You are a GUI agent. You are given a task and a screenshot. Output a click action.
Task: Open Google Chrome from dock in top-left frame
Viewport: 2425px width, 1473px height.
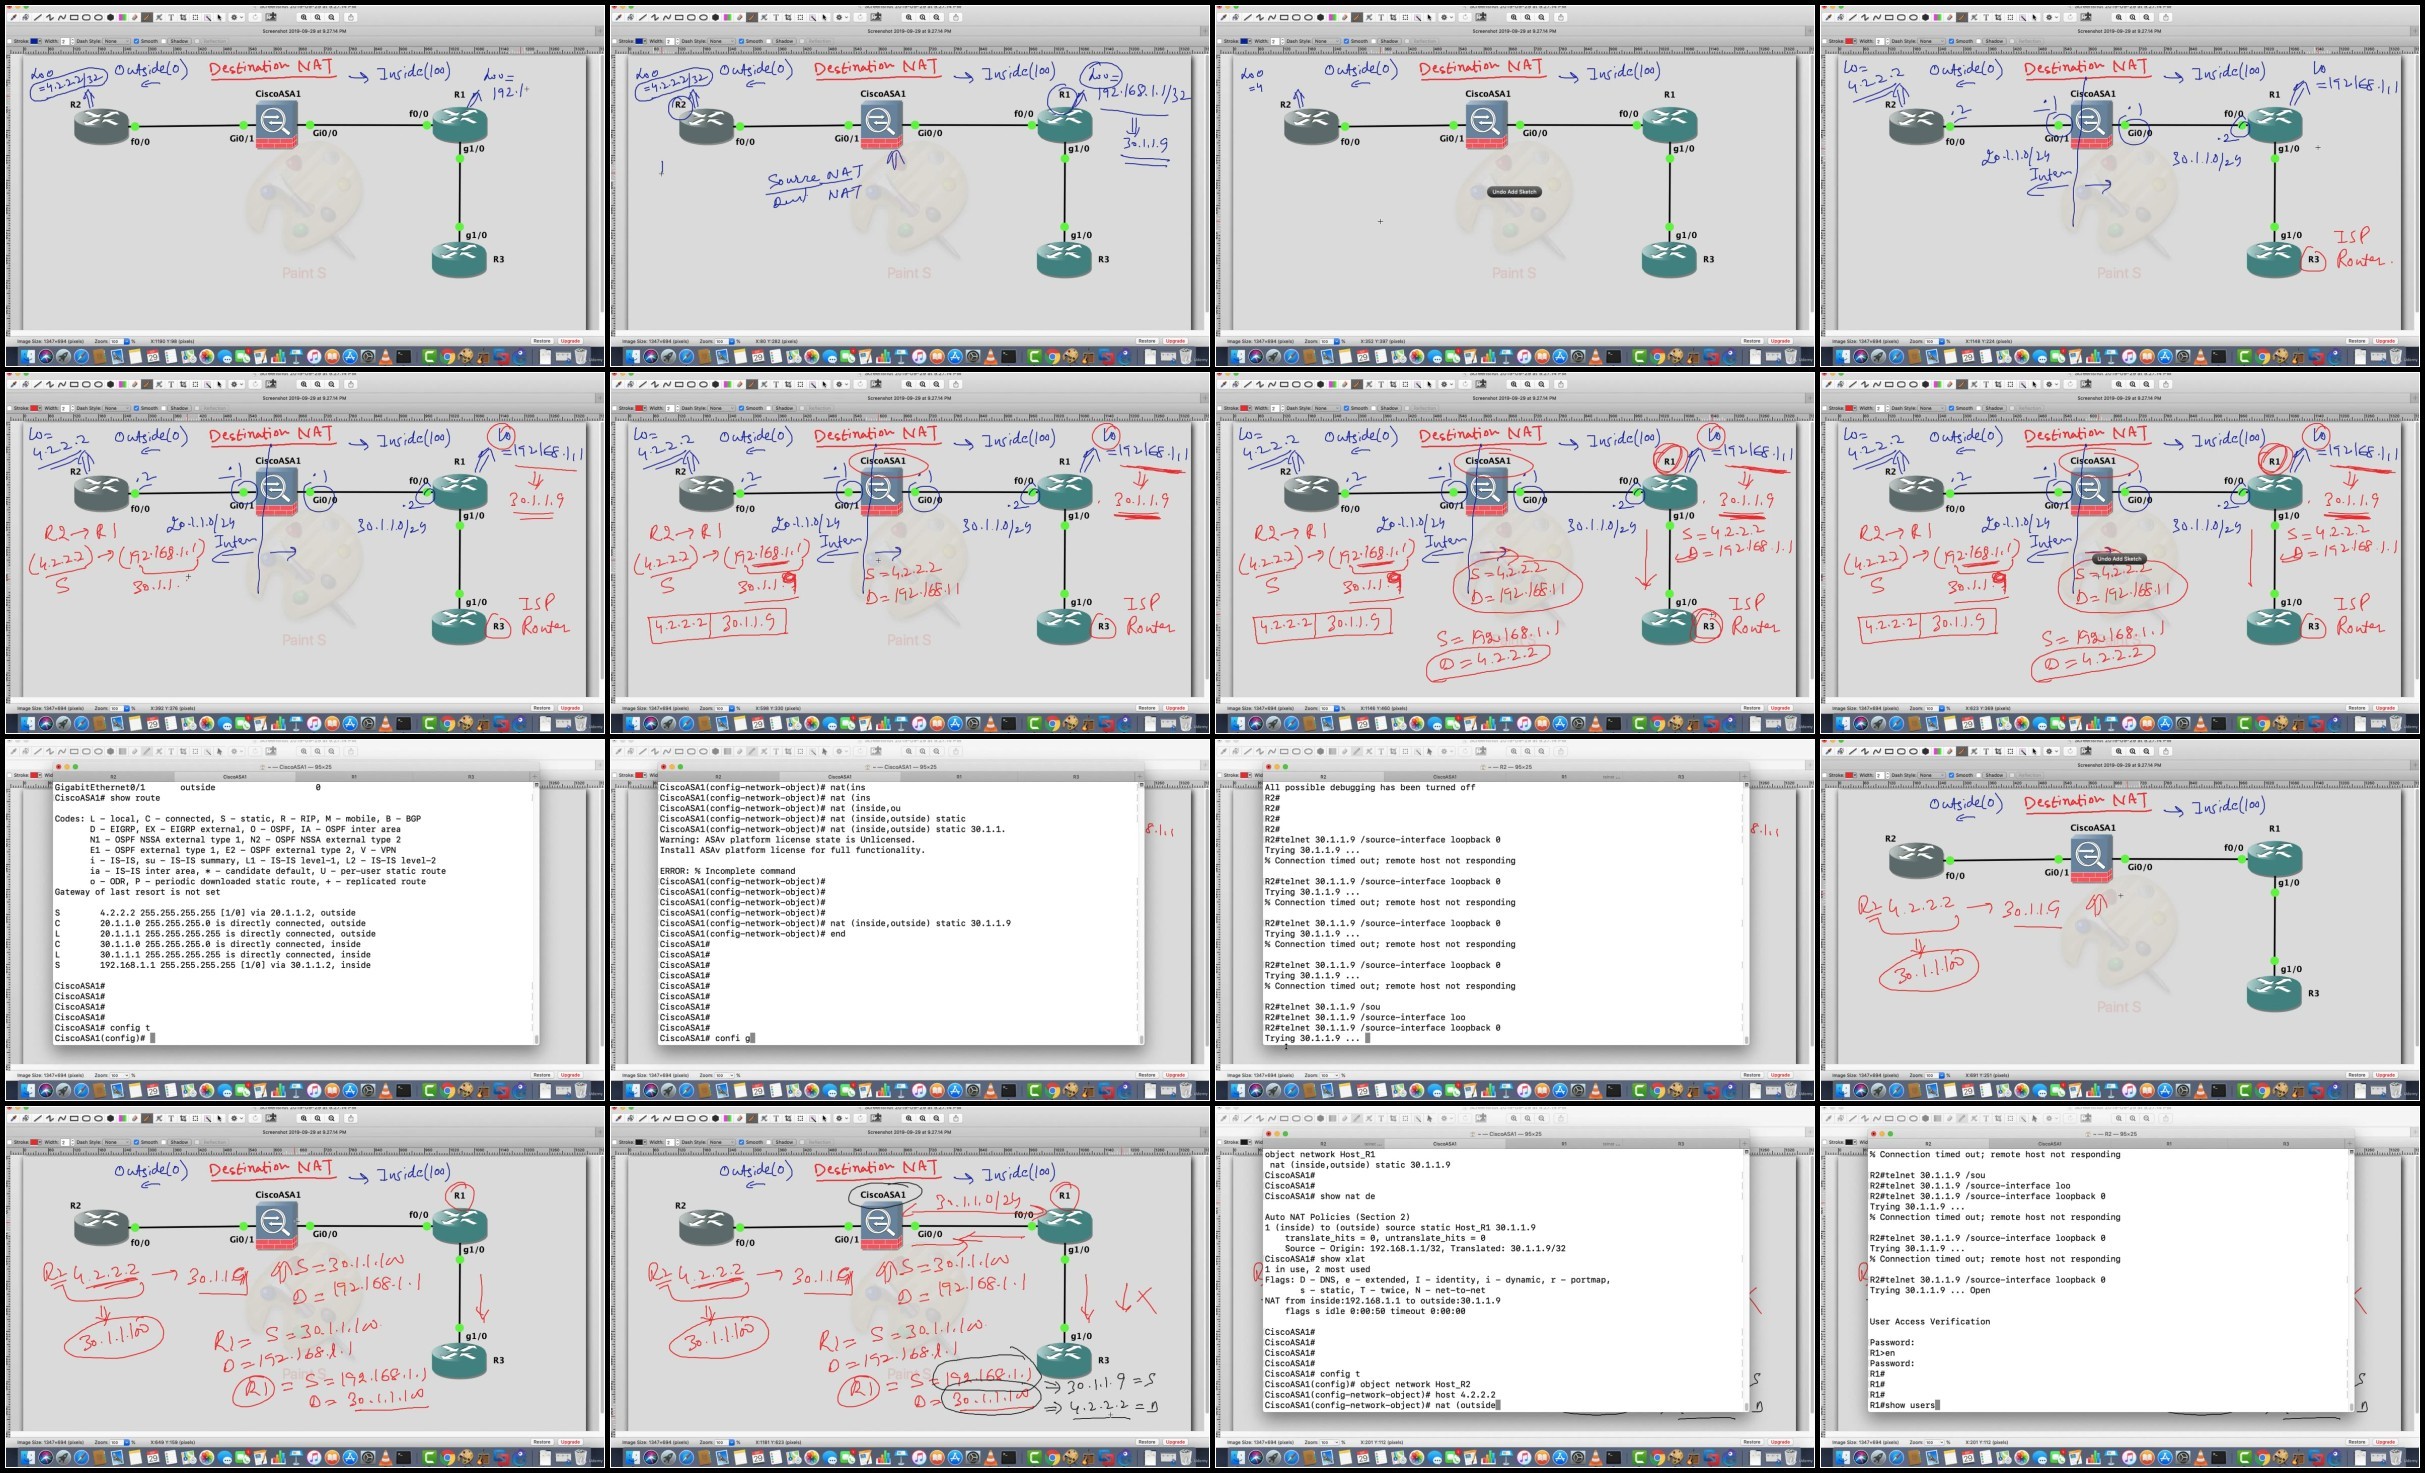coord(448,356)
